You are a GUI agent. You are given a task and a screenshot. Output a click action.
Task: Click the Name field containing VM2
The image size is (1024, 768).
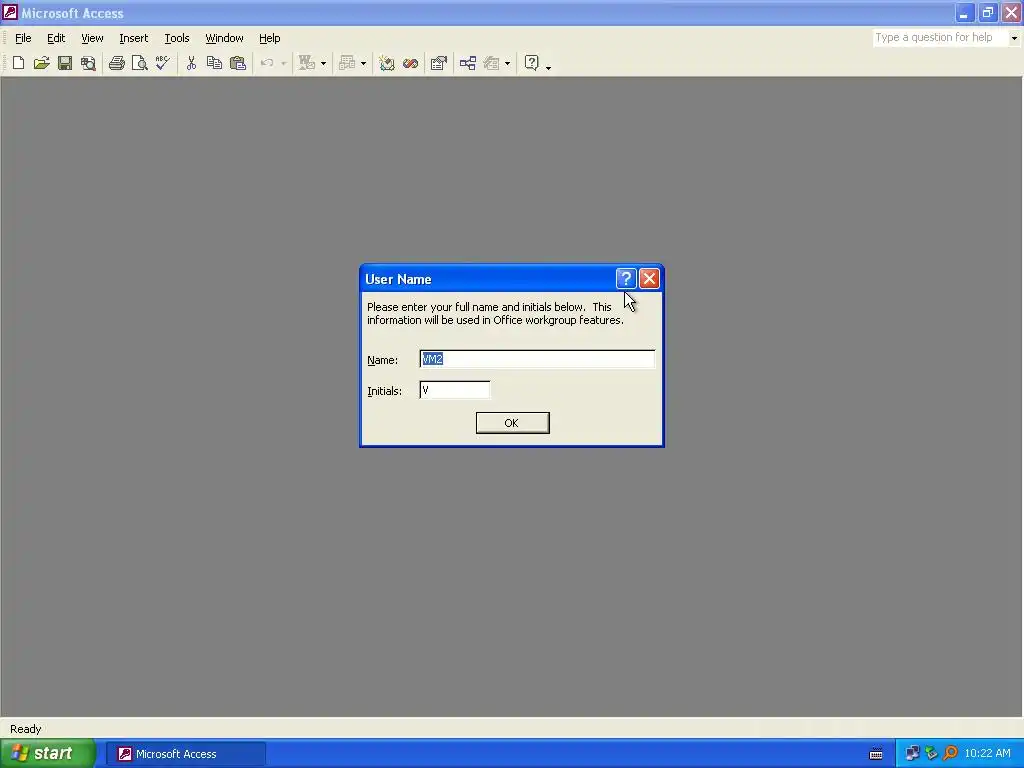tap(537, 359)
